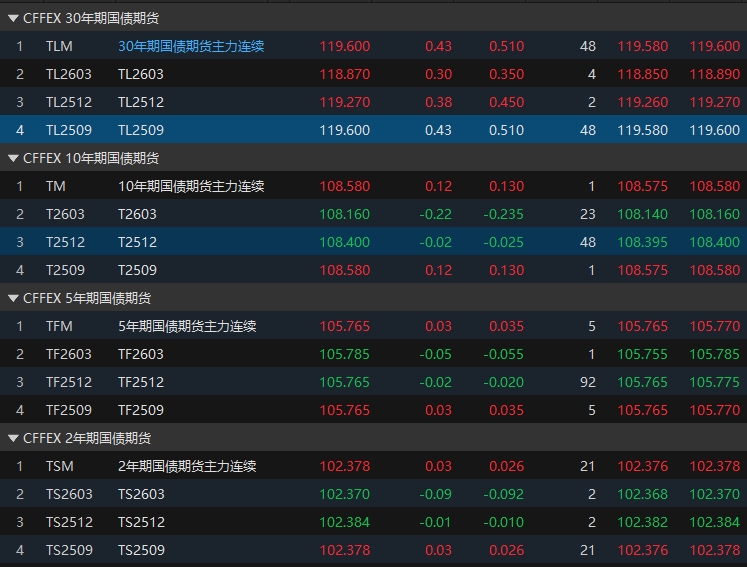Click T2603 bid price 108.140
Image resolution: width=747 pixels, height=567 pixels.
643,214
